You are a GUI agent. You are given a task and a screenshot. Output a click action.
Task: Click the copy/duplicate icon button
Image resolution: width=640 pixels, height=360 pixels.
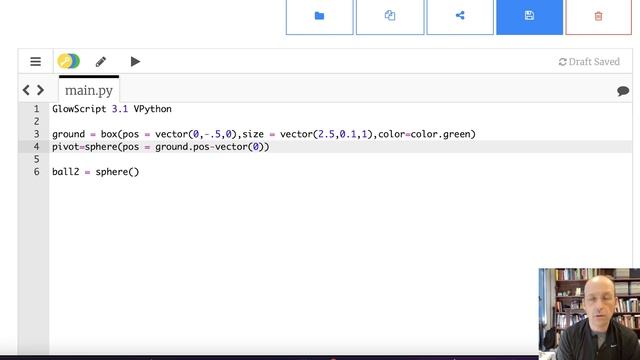390,16
